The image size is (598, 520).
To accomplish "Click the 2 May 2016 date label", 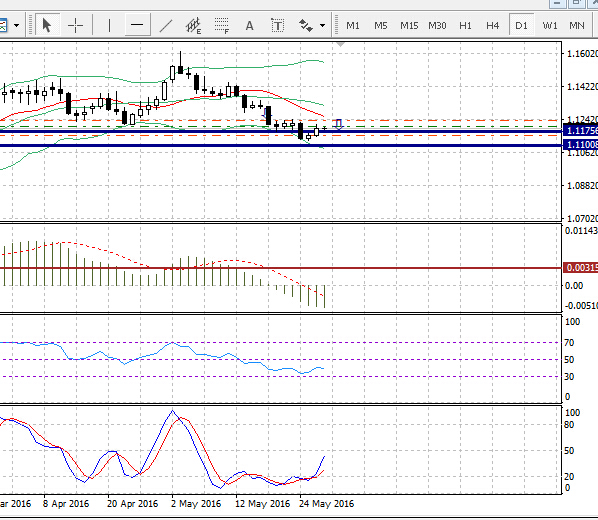I will [196, 504].
